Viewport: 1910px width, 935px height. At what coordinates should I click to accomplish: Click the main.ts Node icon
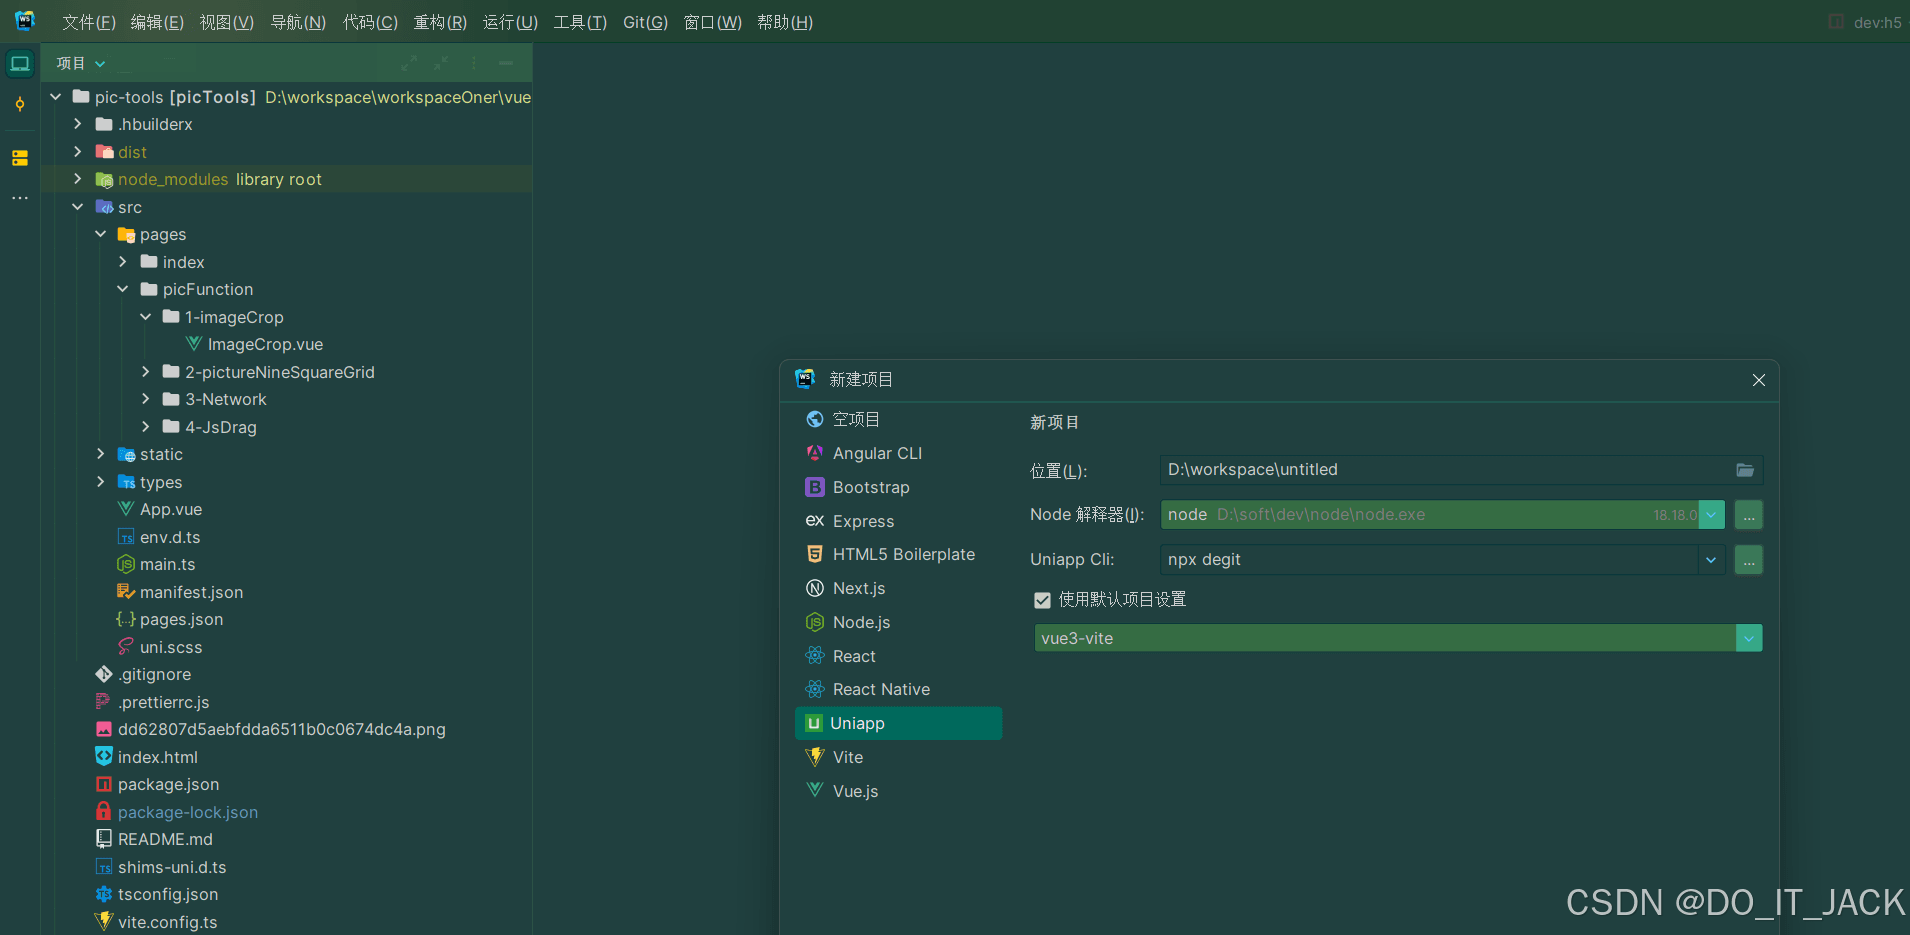[x=126, y=564]
